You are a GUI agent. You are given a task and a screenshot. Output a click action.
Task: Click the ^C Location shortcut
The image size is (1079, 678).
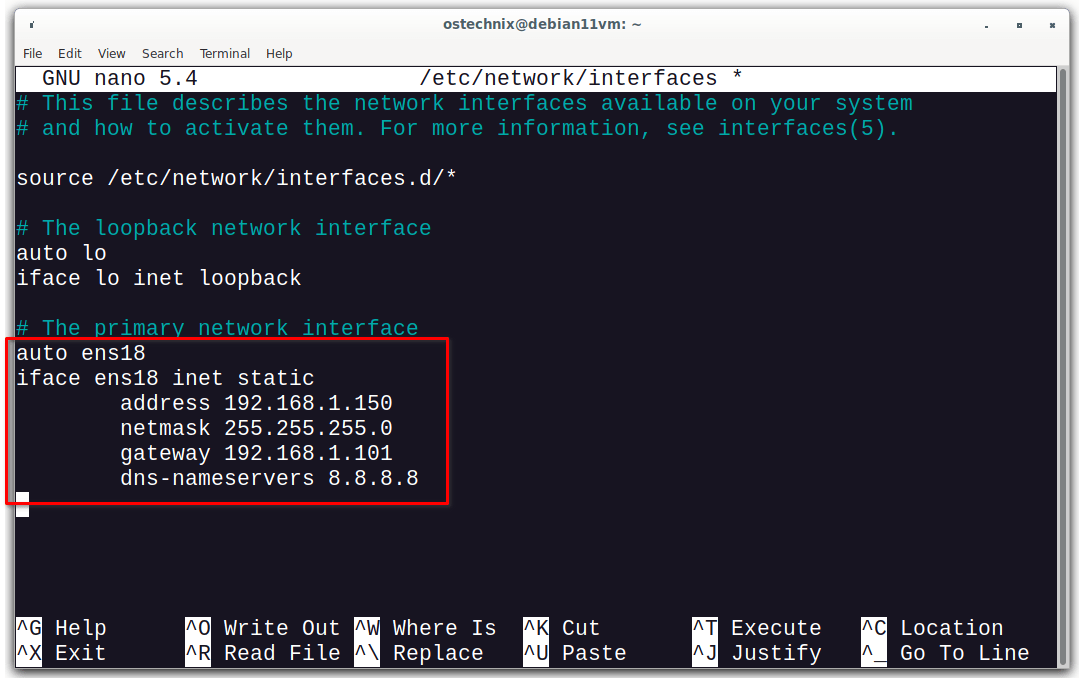pos(932,628)
